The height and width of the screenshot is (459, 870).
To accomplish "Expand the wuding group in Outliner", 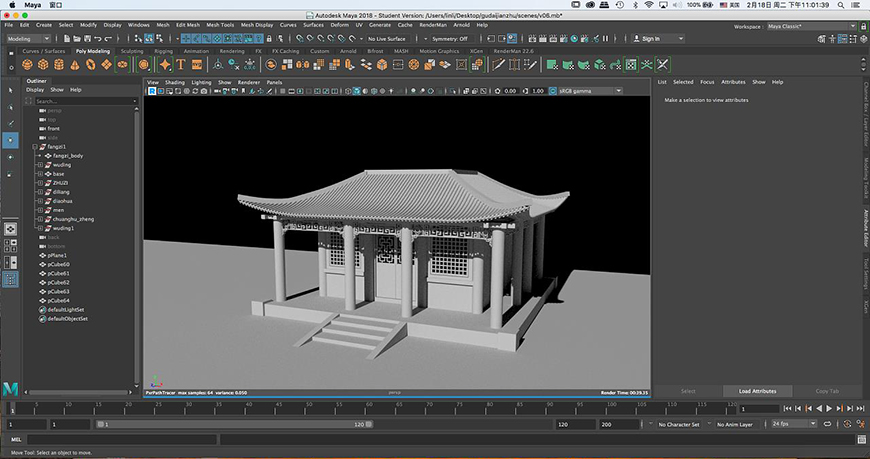I will [41, 165].
